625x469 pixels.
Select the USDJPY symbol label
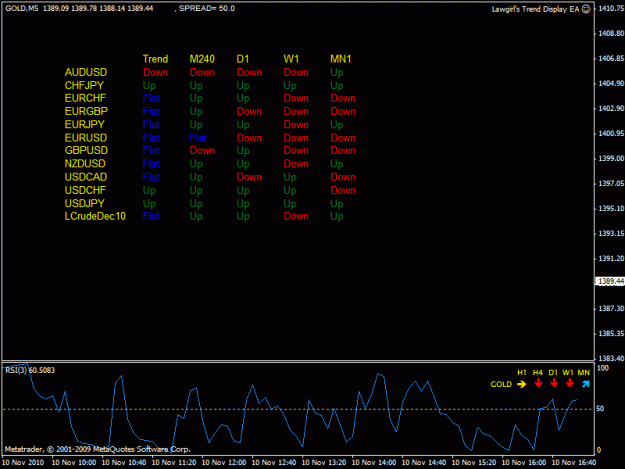pyautogui.click(x=85, y=203)
